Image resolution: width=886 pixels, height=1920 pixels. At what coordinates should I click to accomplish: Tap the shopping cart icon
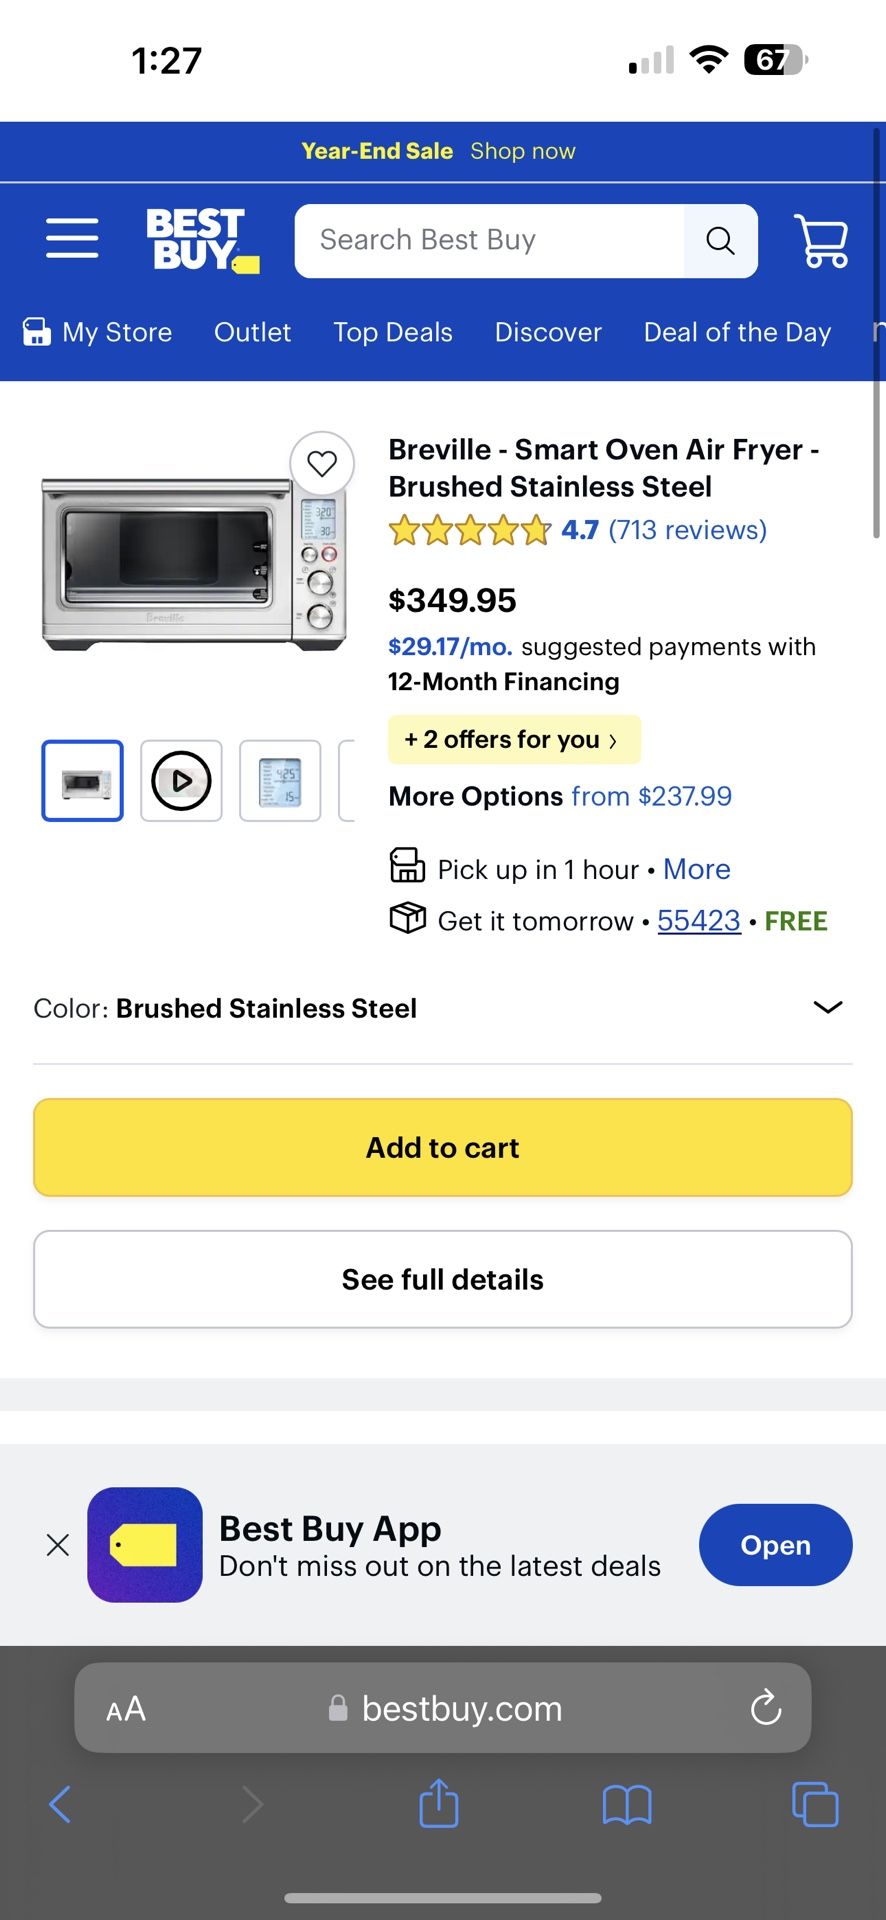point(821,241)
